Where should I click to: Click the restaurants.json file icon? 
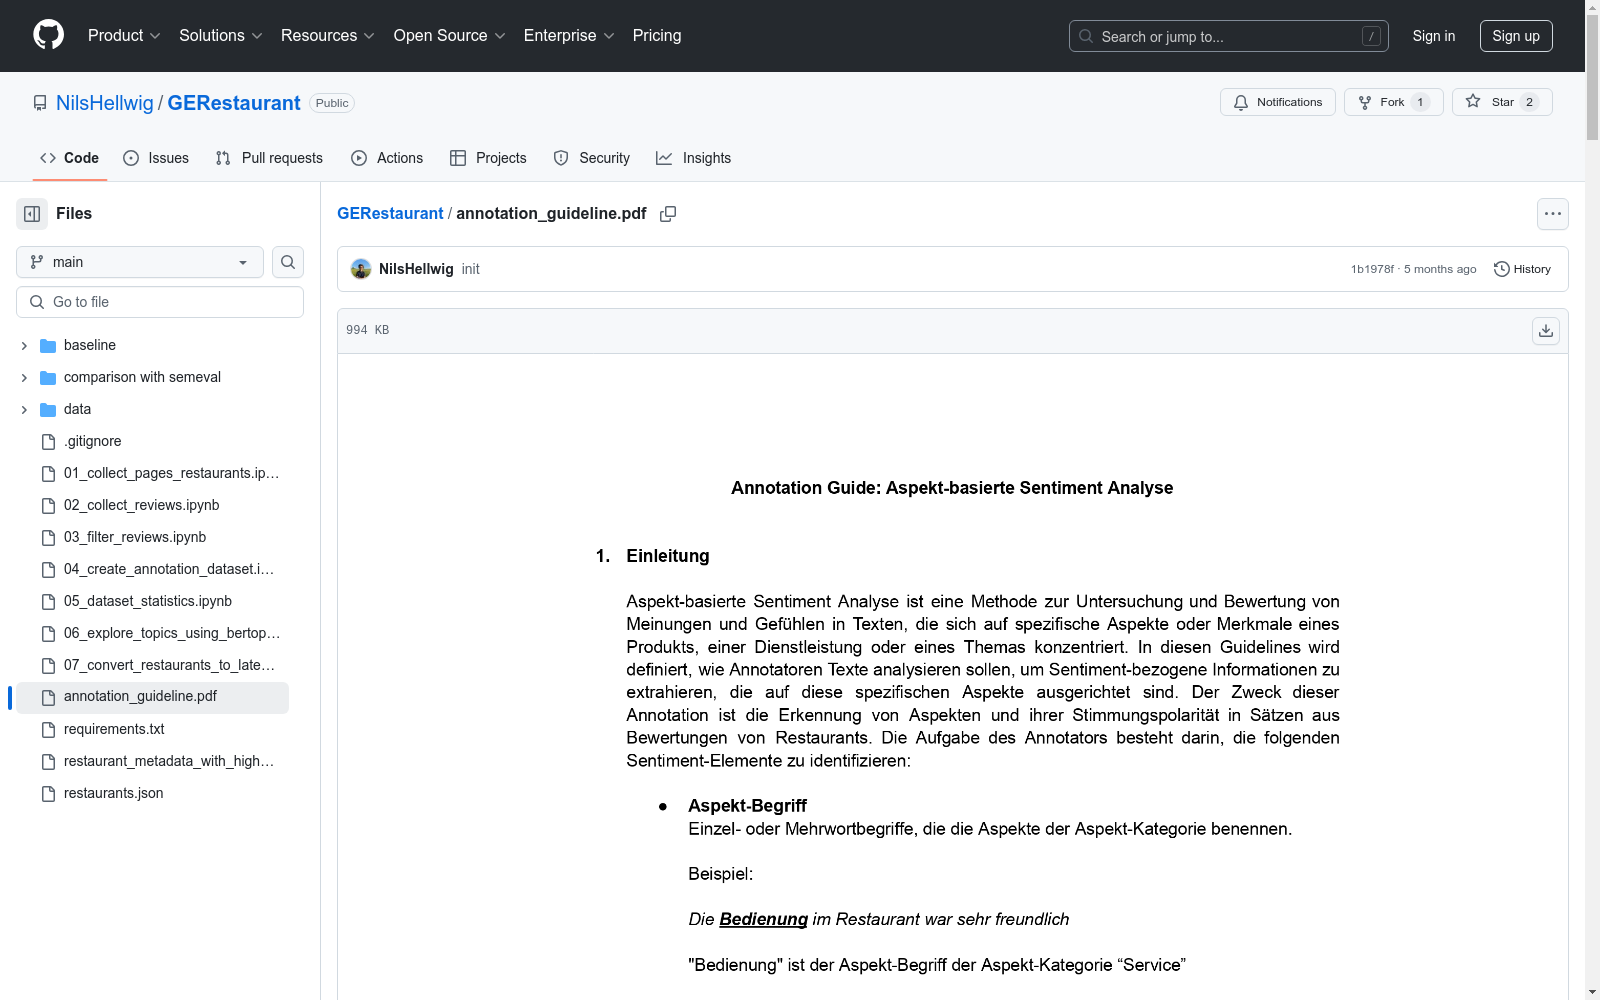pos(48,794)
